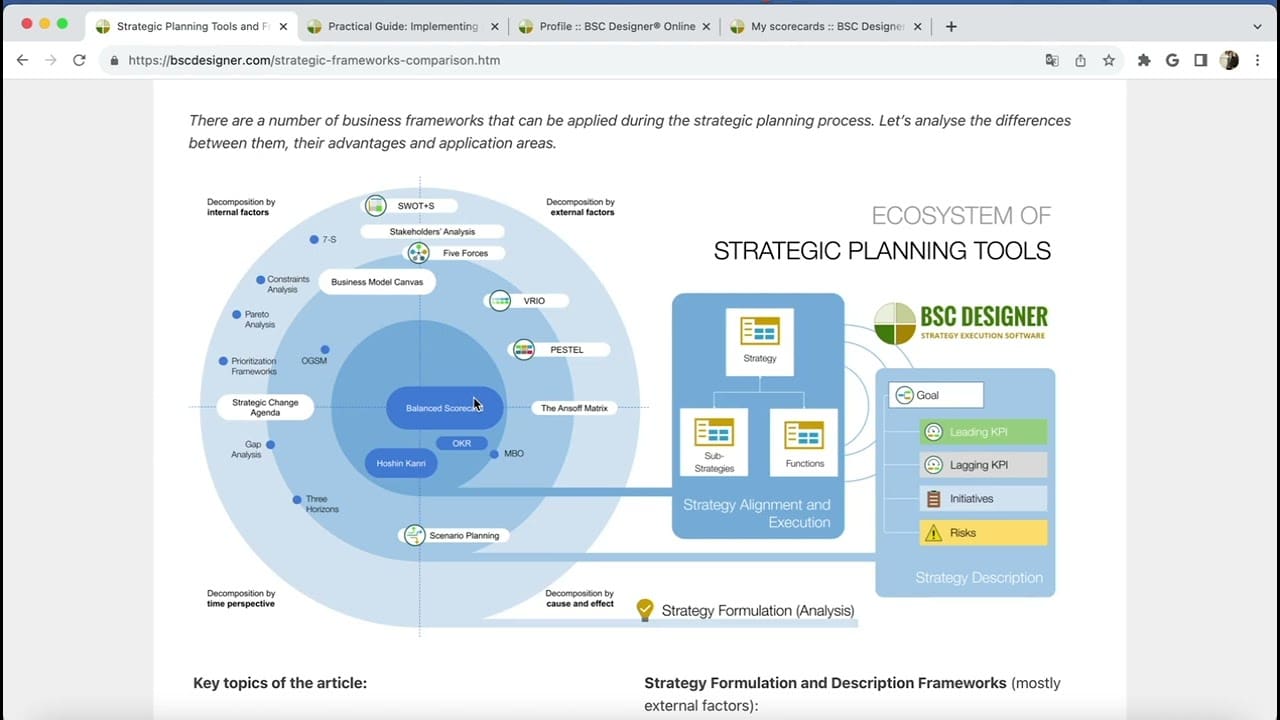This screenshot has width=1280, height=720.
Task: Open the translate page icon in address bar
Action: [x=1052, y=60]
